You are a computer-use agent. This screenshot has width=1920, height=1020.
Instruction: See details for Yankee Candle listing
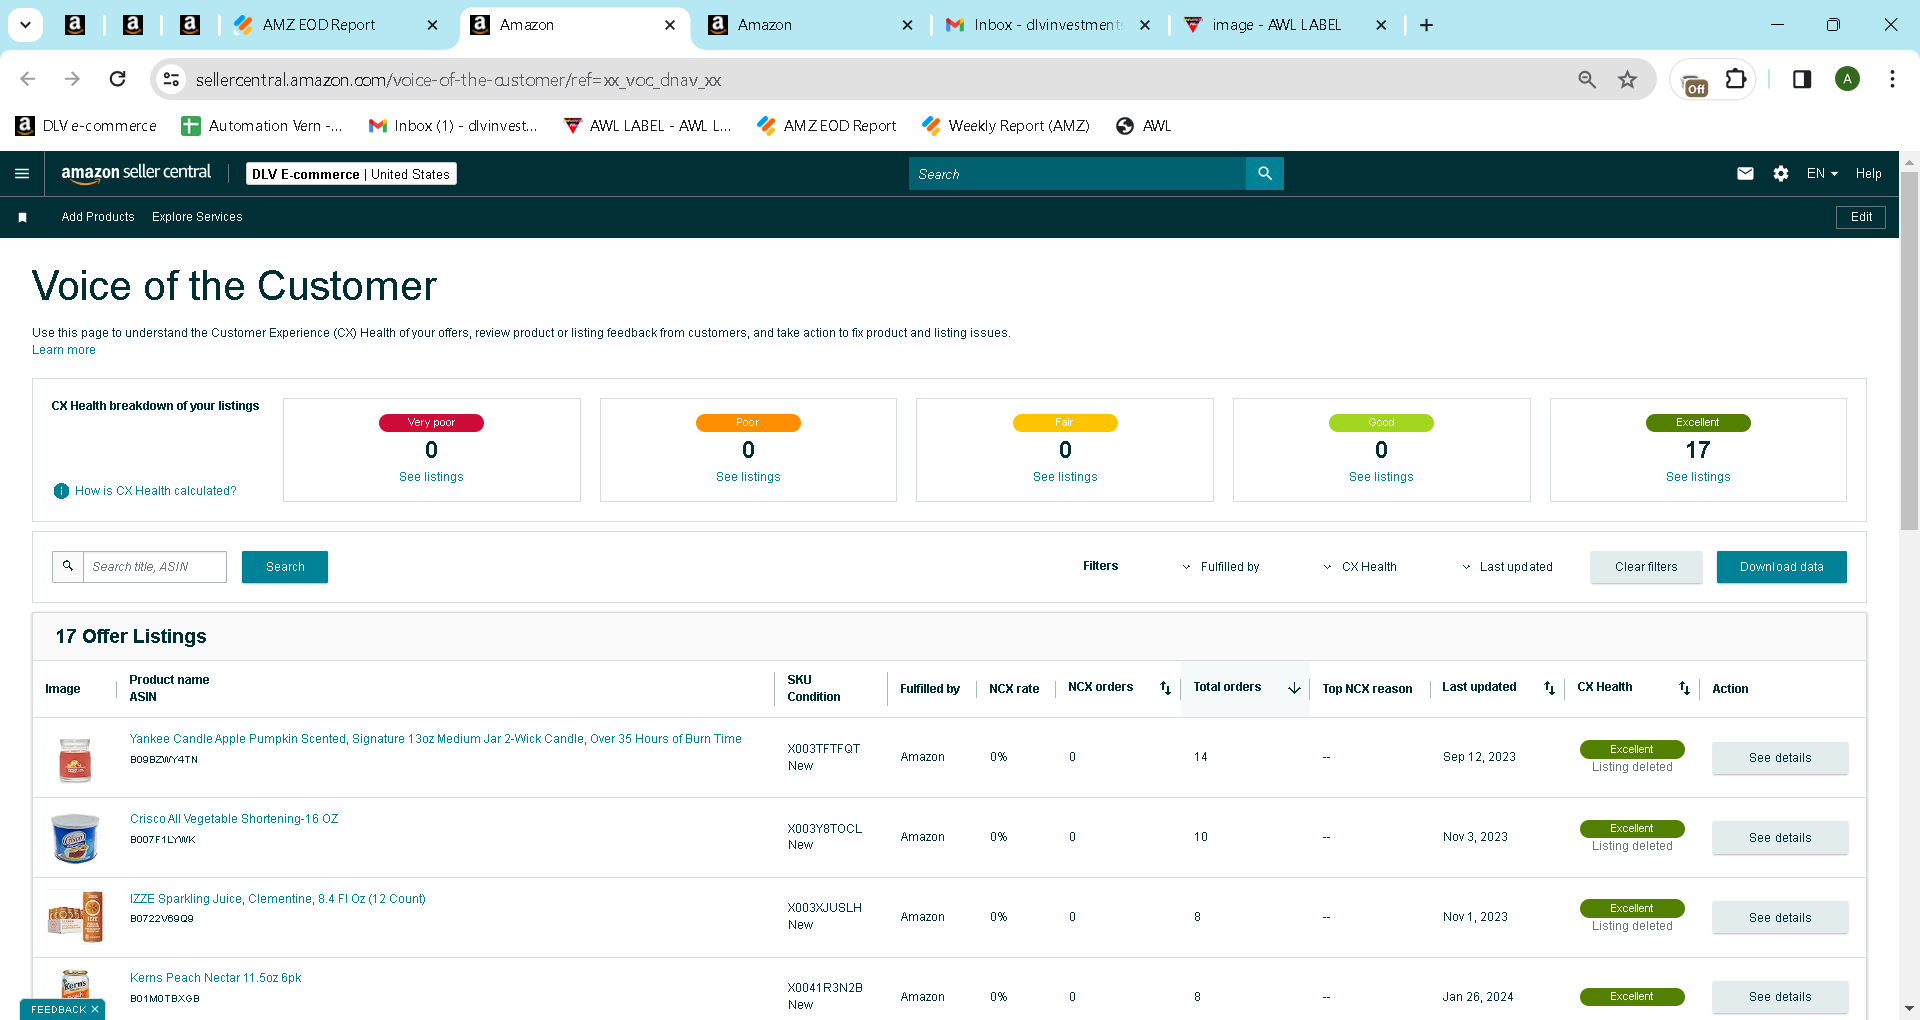pyautogui.click(x=1780, y=758)
